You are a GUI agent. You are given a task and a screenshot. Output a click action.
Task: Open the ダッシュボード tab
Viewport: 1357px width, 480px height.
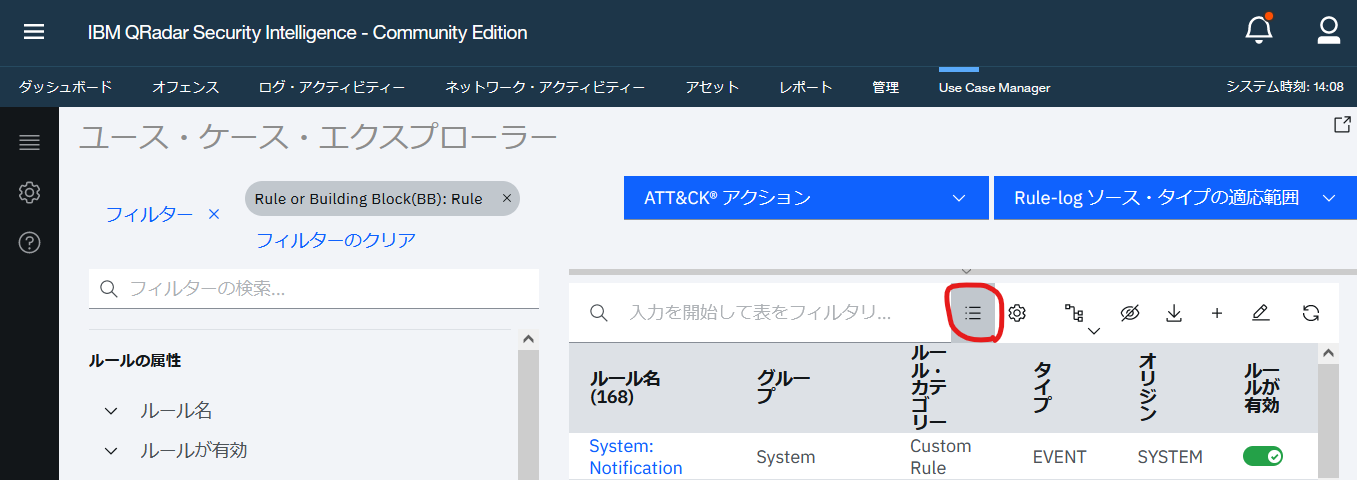65,87
